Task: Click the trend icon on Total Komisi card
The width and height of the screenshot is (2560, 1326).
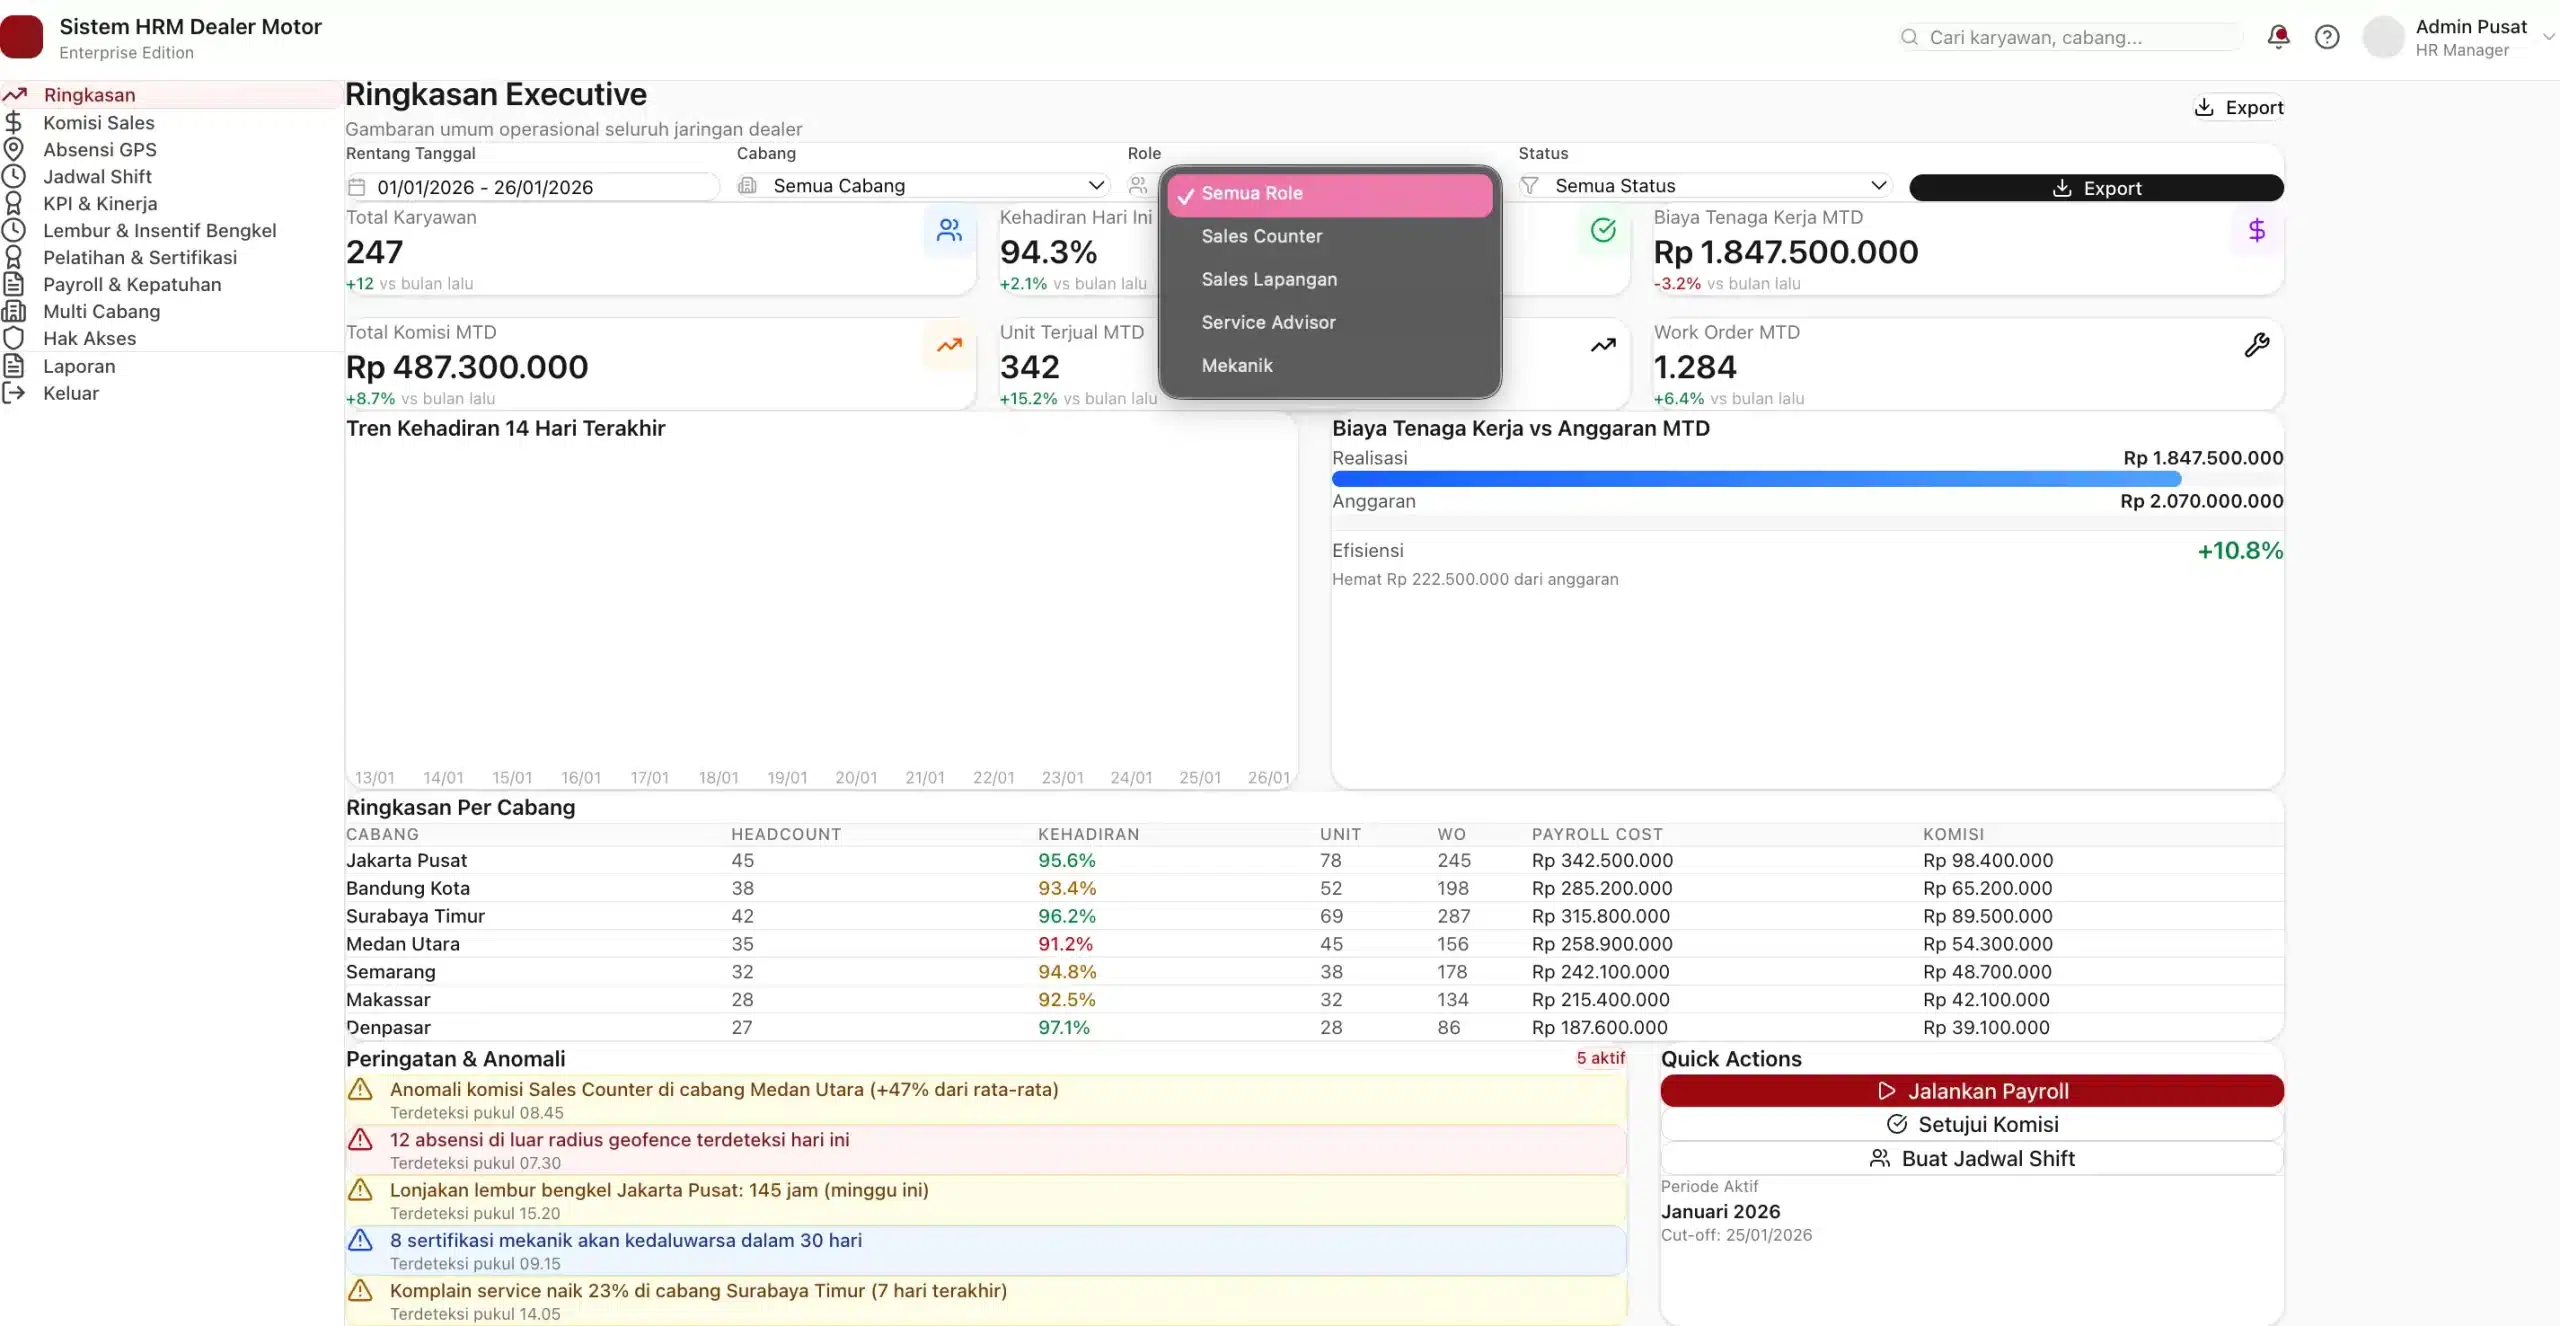Action: tap(947, 344)
